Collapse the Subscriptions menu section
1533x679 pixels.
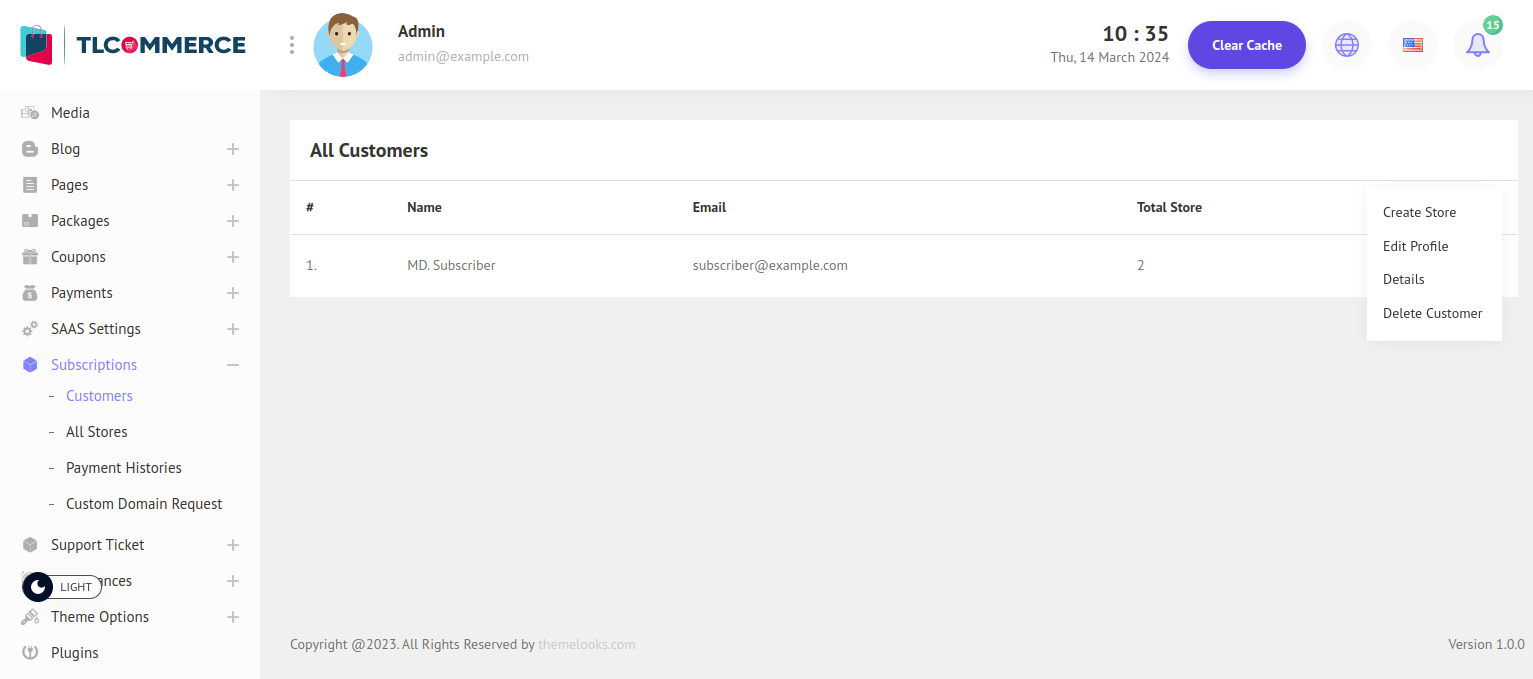(x=233, y=365)
